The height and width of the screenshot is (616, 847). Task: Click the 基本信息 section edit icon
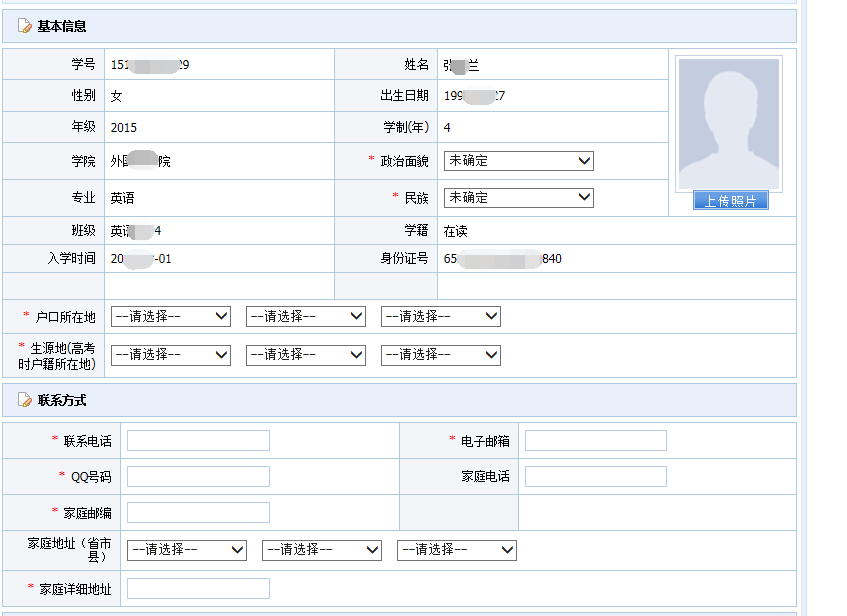click(x=25, y=26)
